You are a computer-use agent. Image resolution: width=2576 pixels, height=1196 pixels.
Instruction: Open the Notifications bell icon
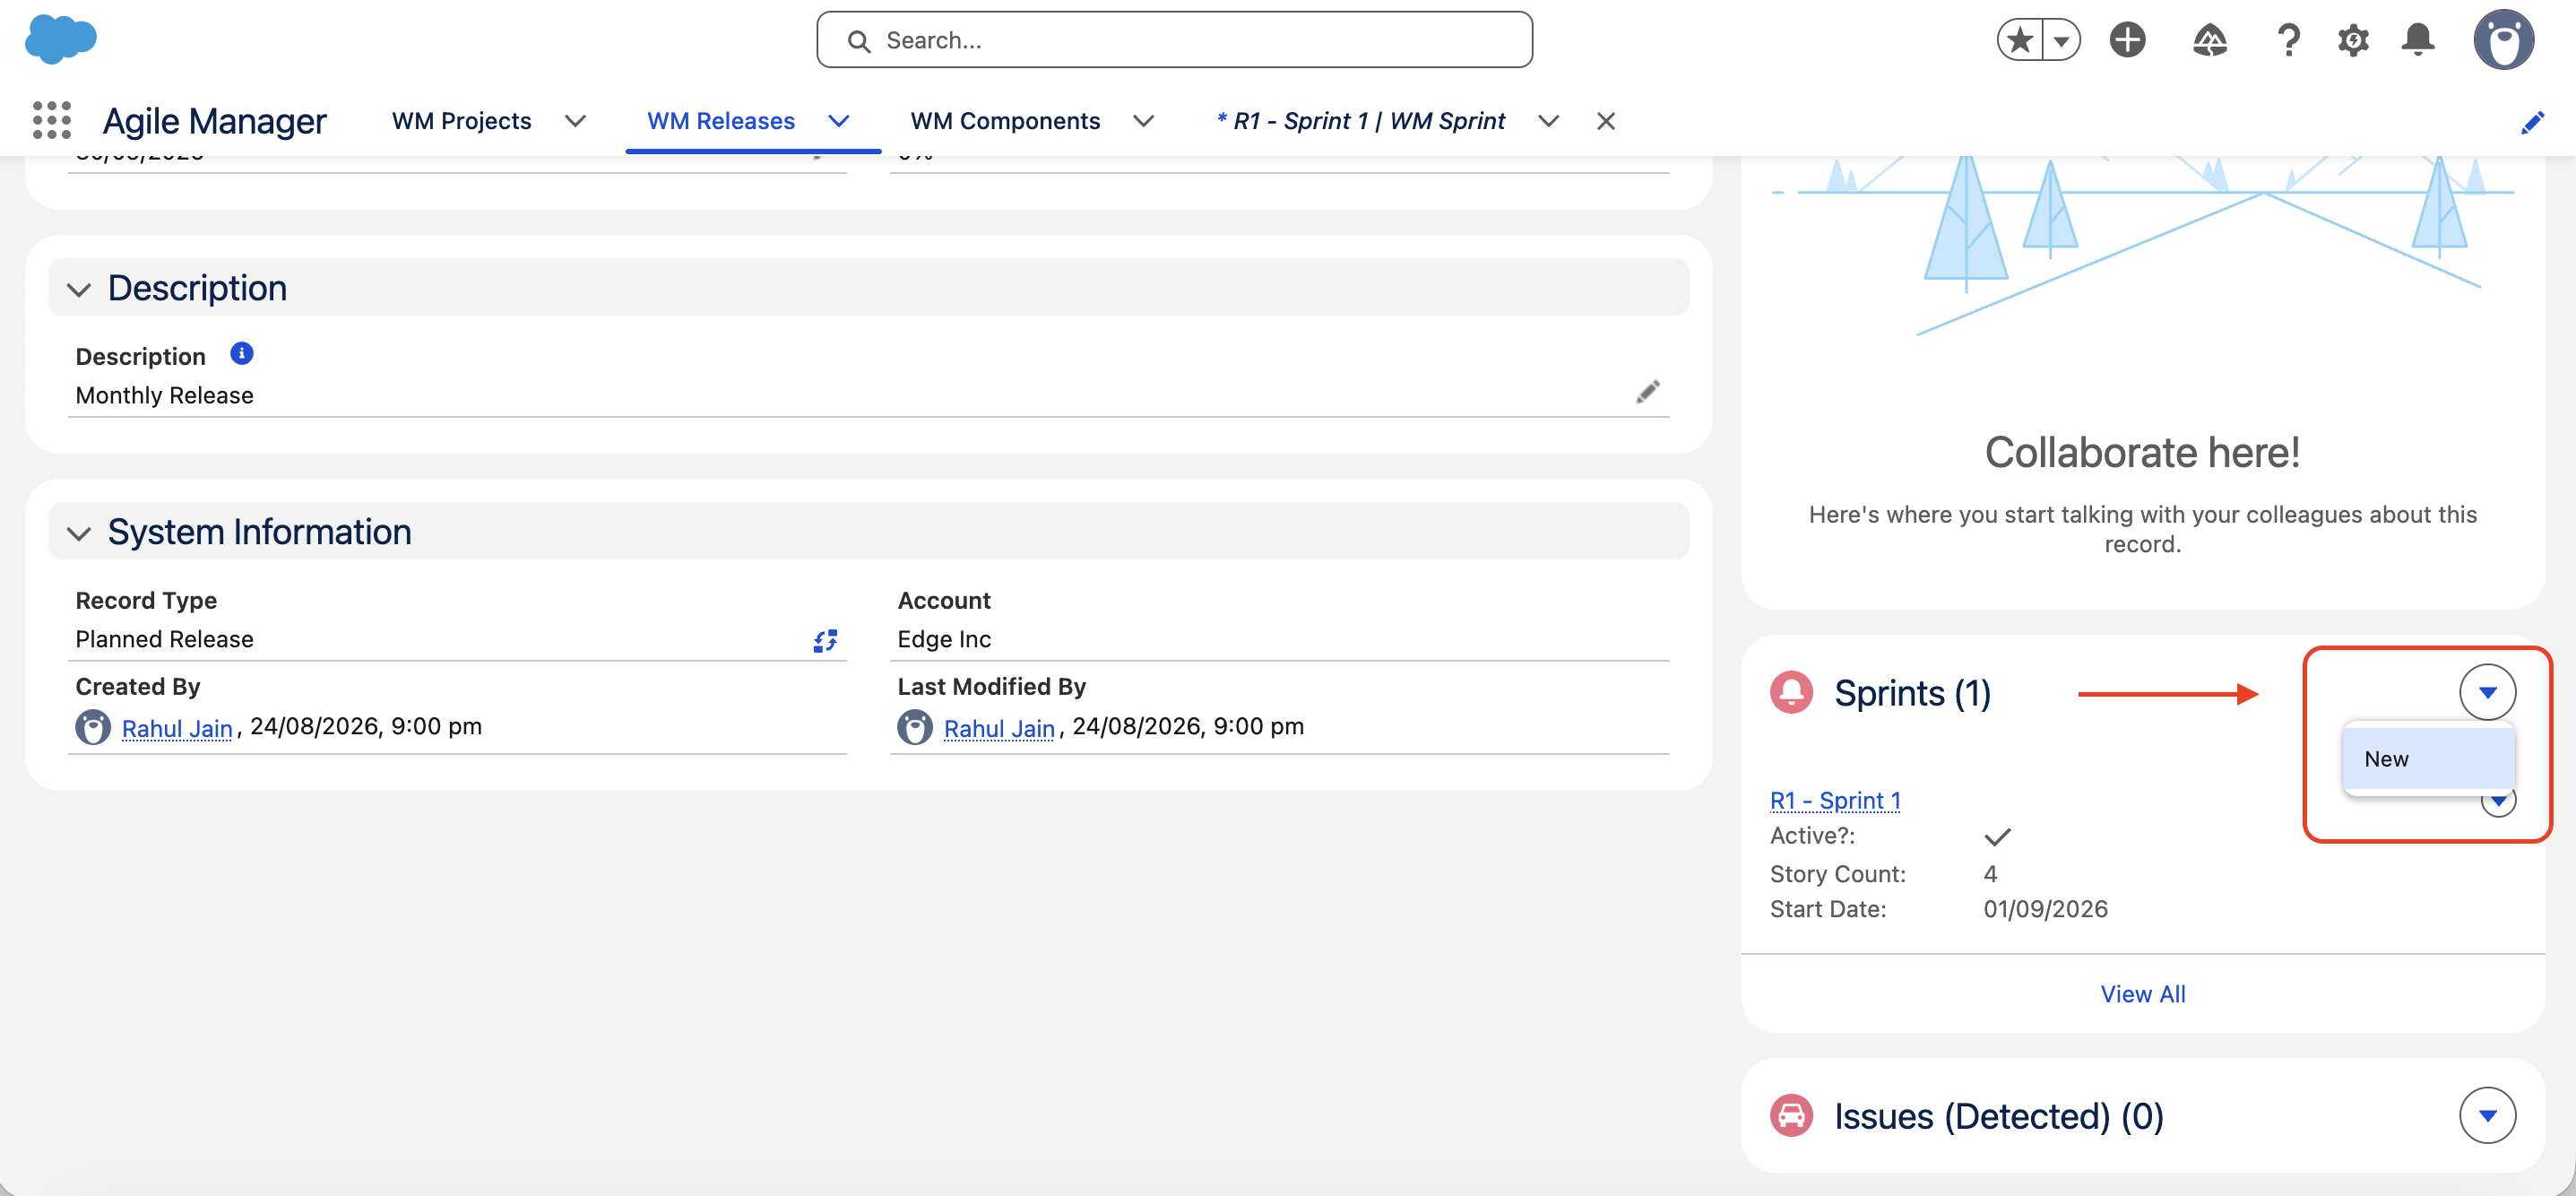click(2418, 40)
